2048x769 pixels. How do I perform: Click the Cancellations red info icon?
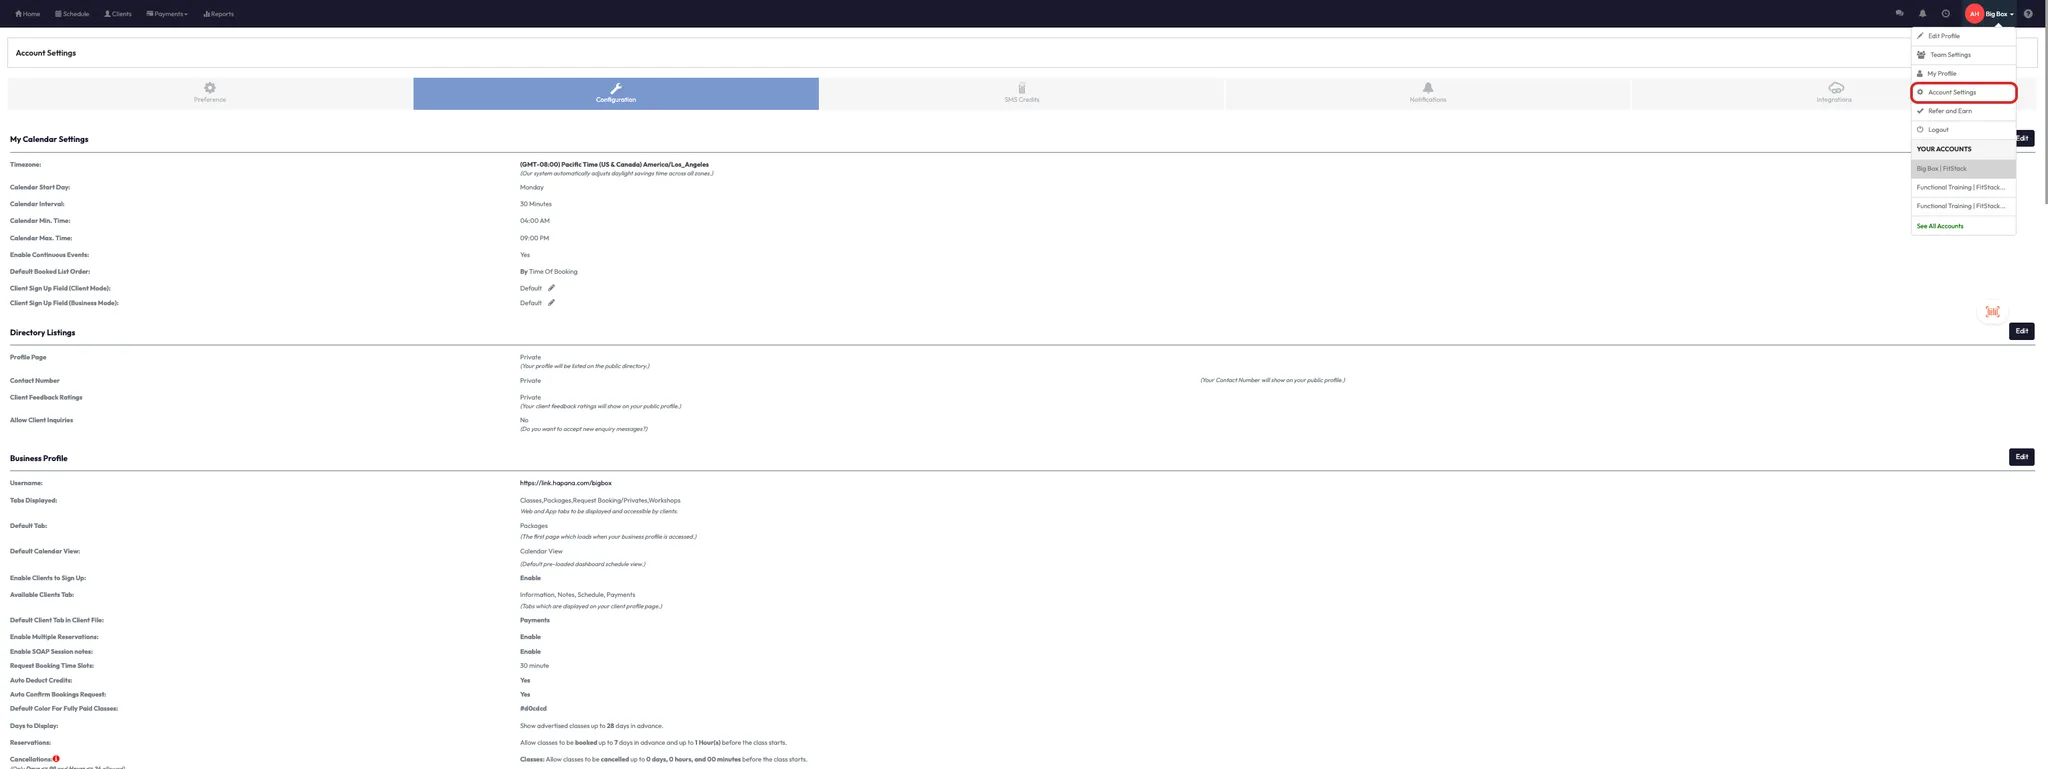56,759
